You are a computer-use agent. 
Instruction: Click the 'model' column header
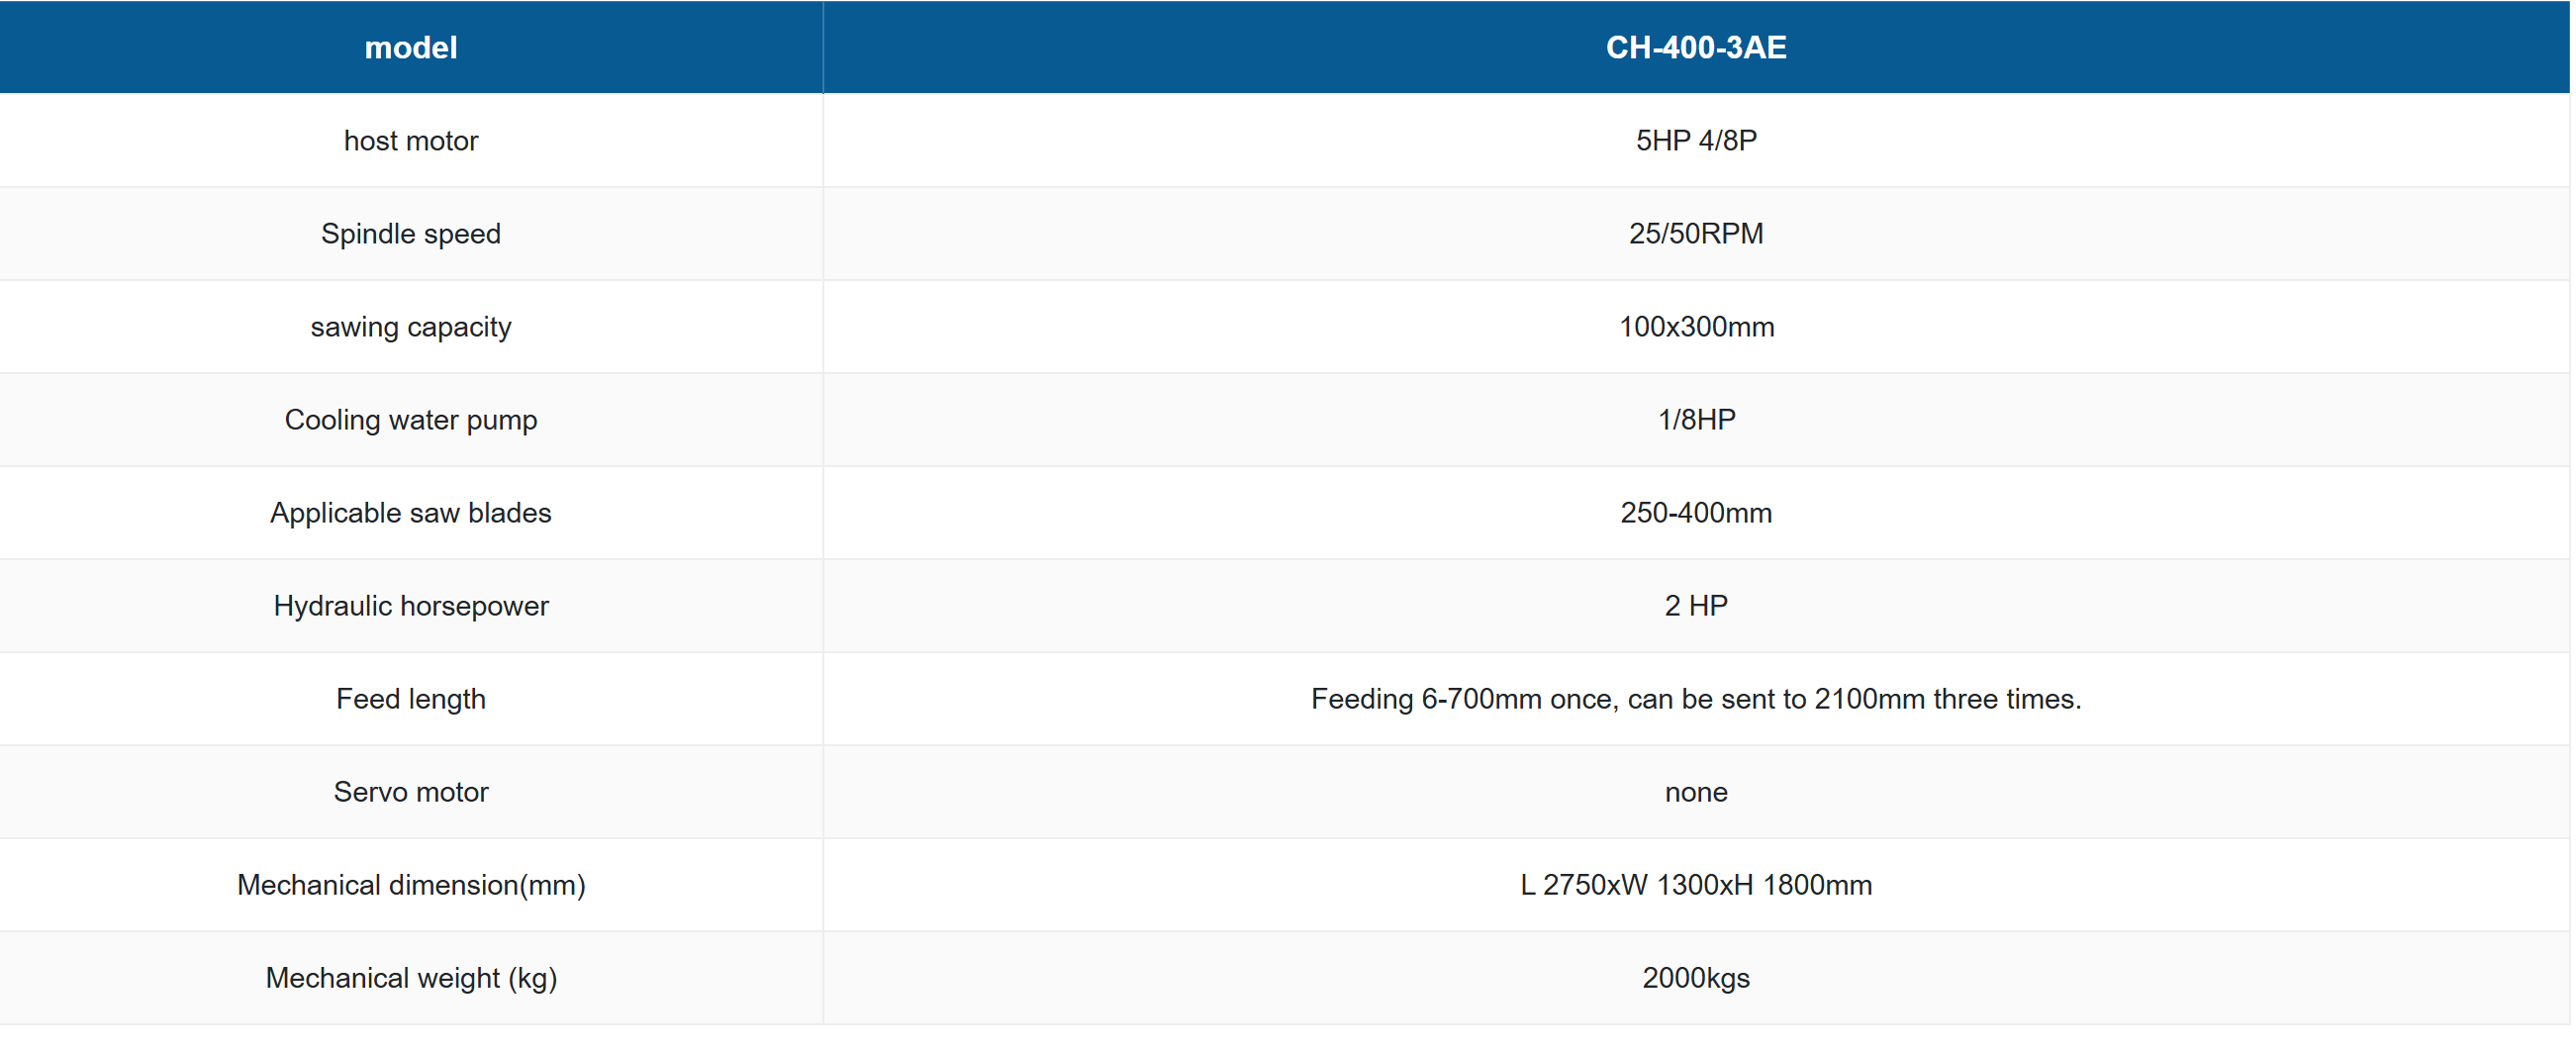[410, 47]
